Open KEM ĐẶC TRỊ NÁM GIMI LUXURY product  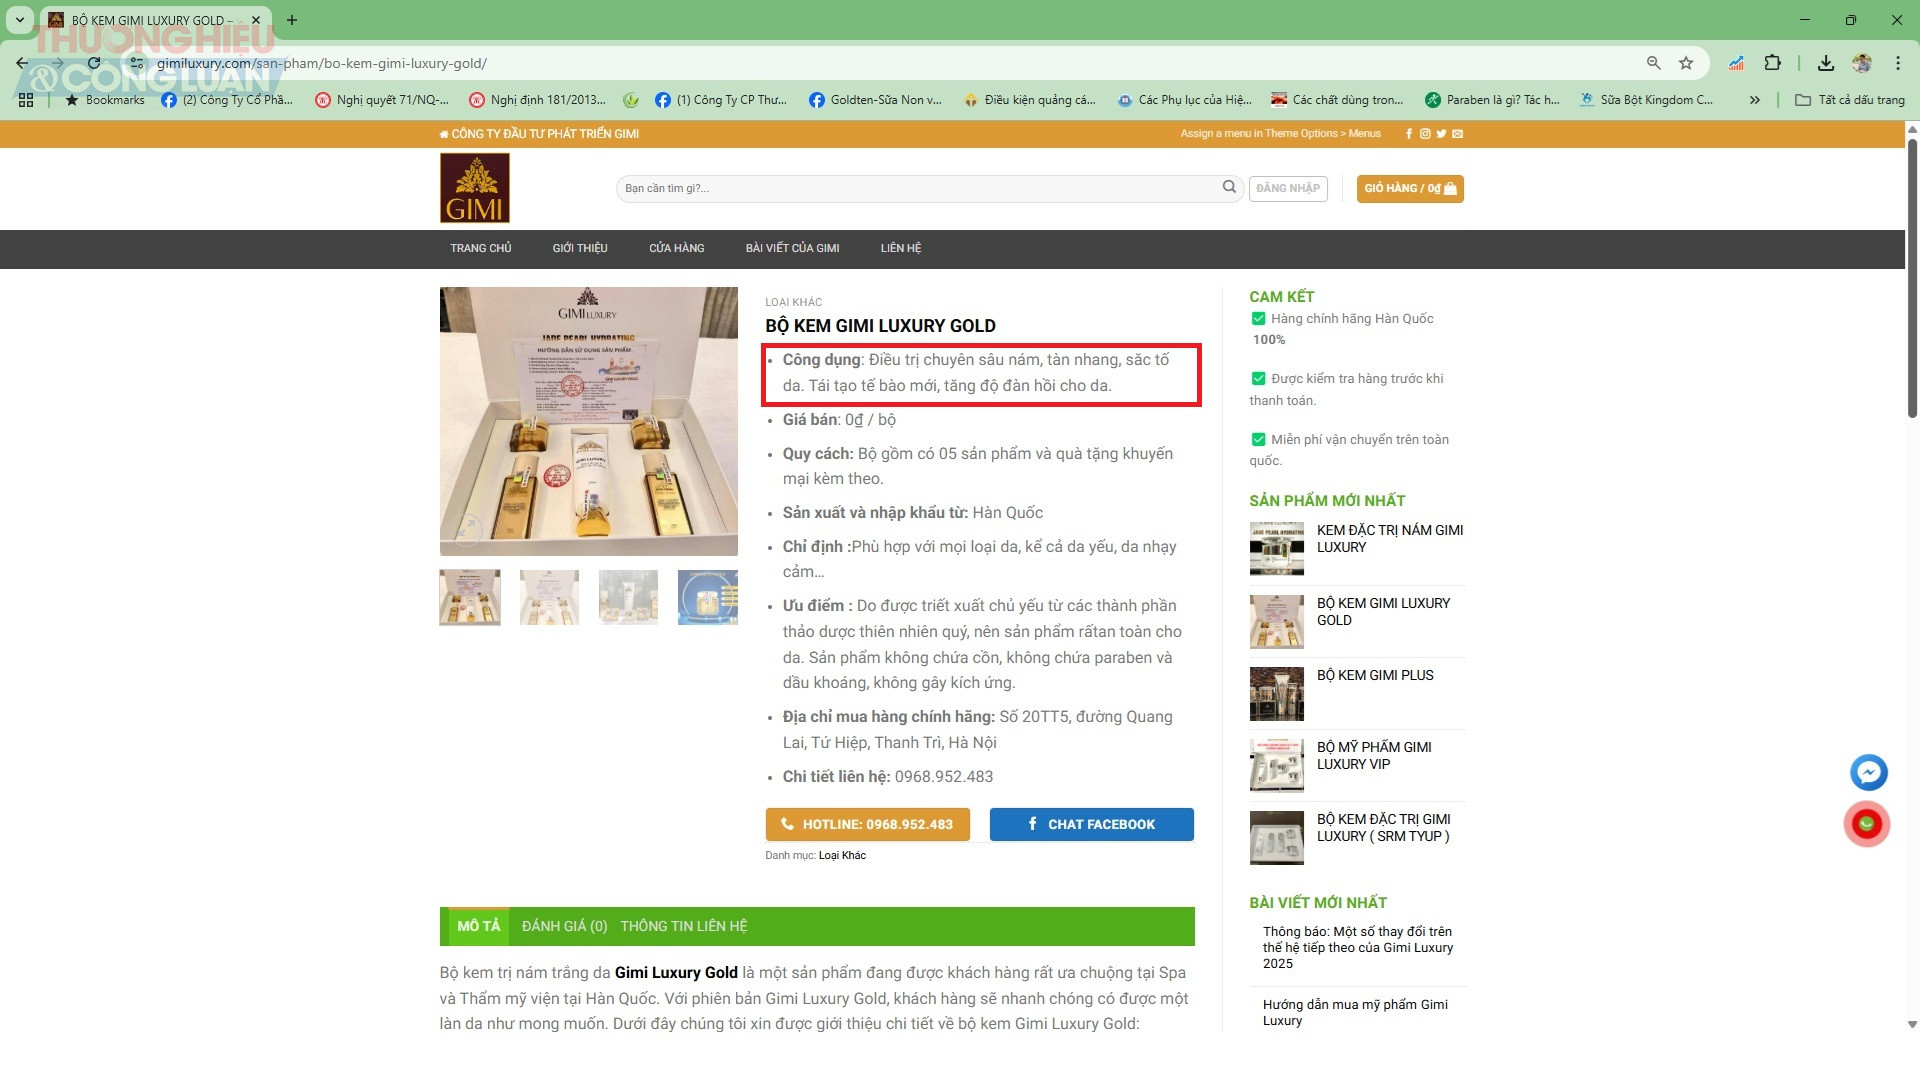click(1390, 539)
